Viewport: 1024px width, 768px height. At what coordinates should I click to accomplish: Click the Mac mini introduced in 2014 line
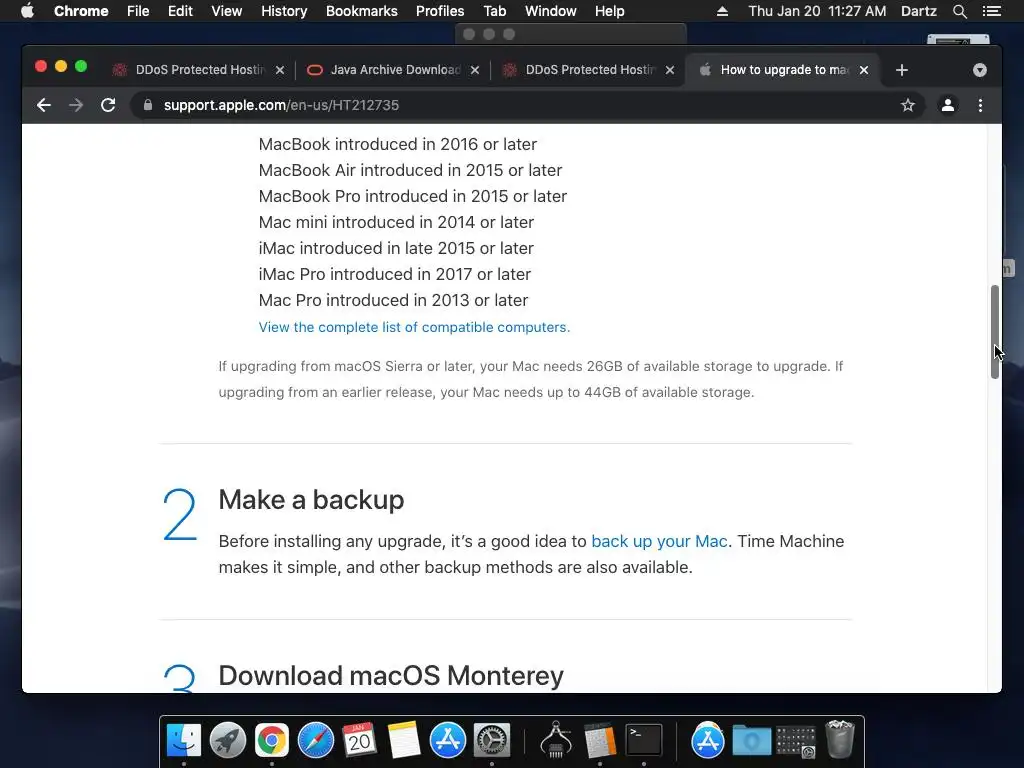point(396,223)
